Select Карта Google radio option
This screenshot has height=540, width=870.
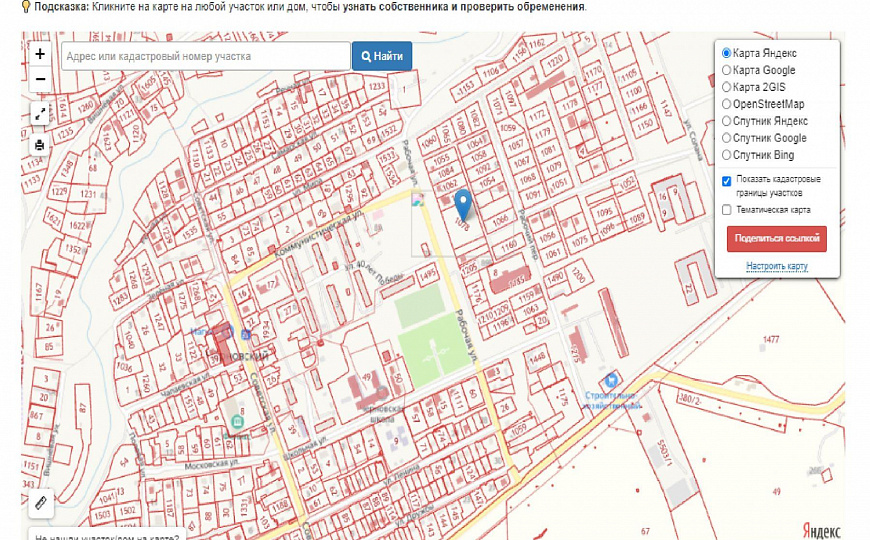[x=727, y=71]
